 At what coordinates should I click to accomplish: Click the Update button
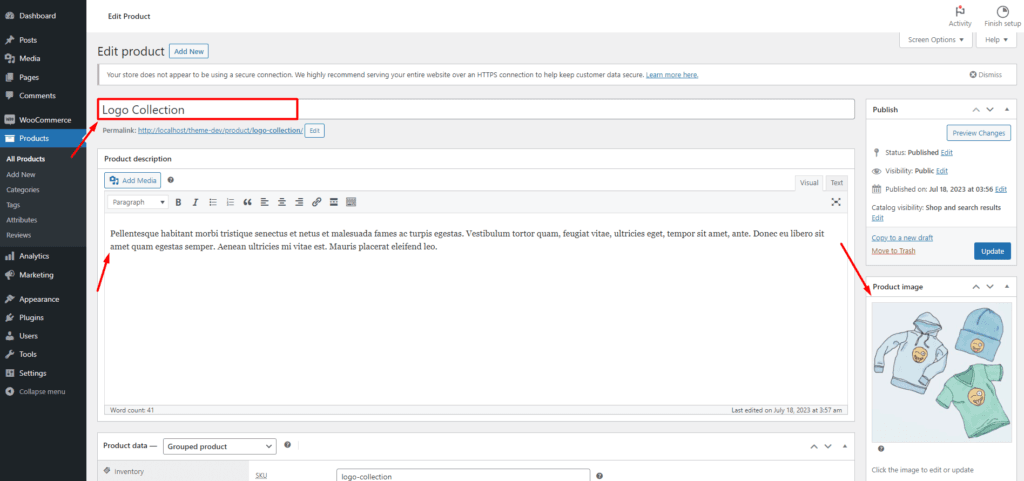992,251
